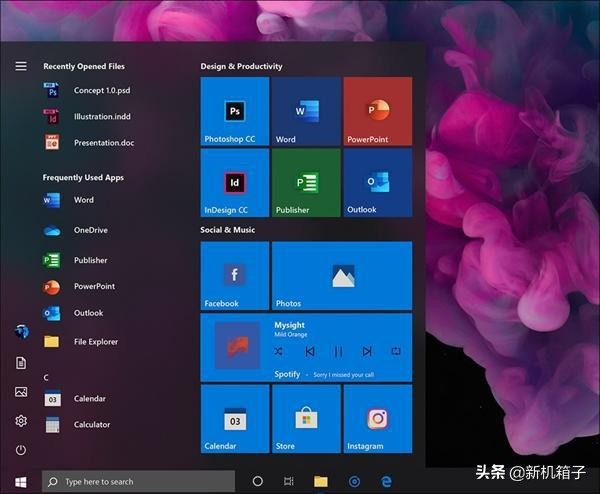Launch the Instagram tile
Image resolution: width=600 pixels, height=494 pixels.
tap(378, 419)
